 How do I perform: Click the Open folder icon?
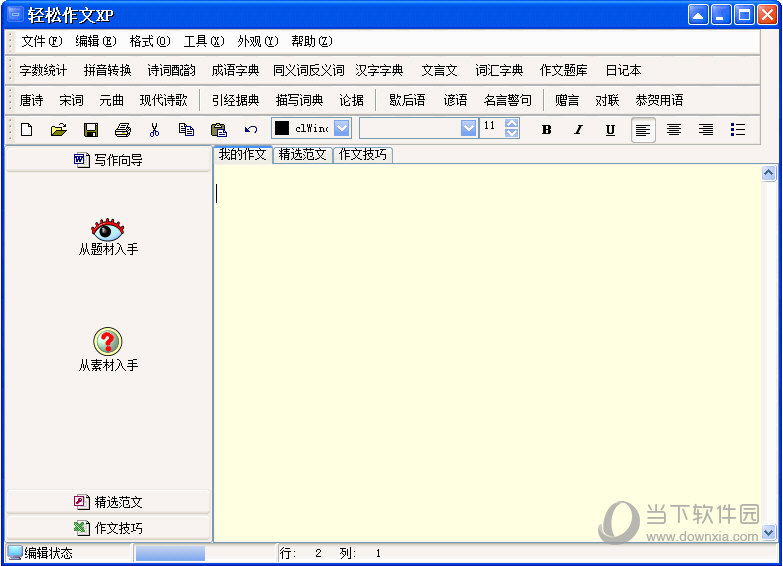tap(59, 130)
